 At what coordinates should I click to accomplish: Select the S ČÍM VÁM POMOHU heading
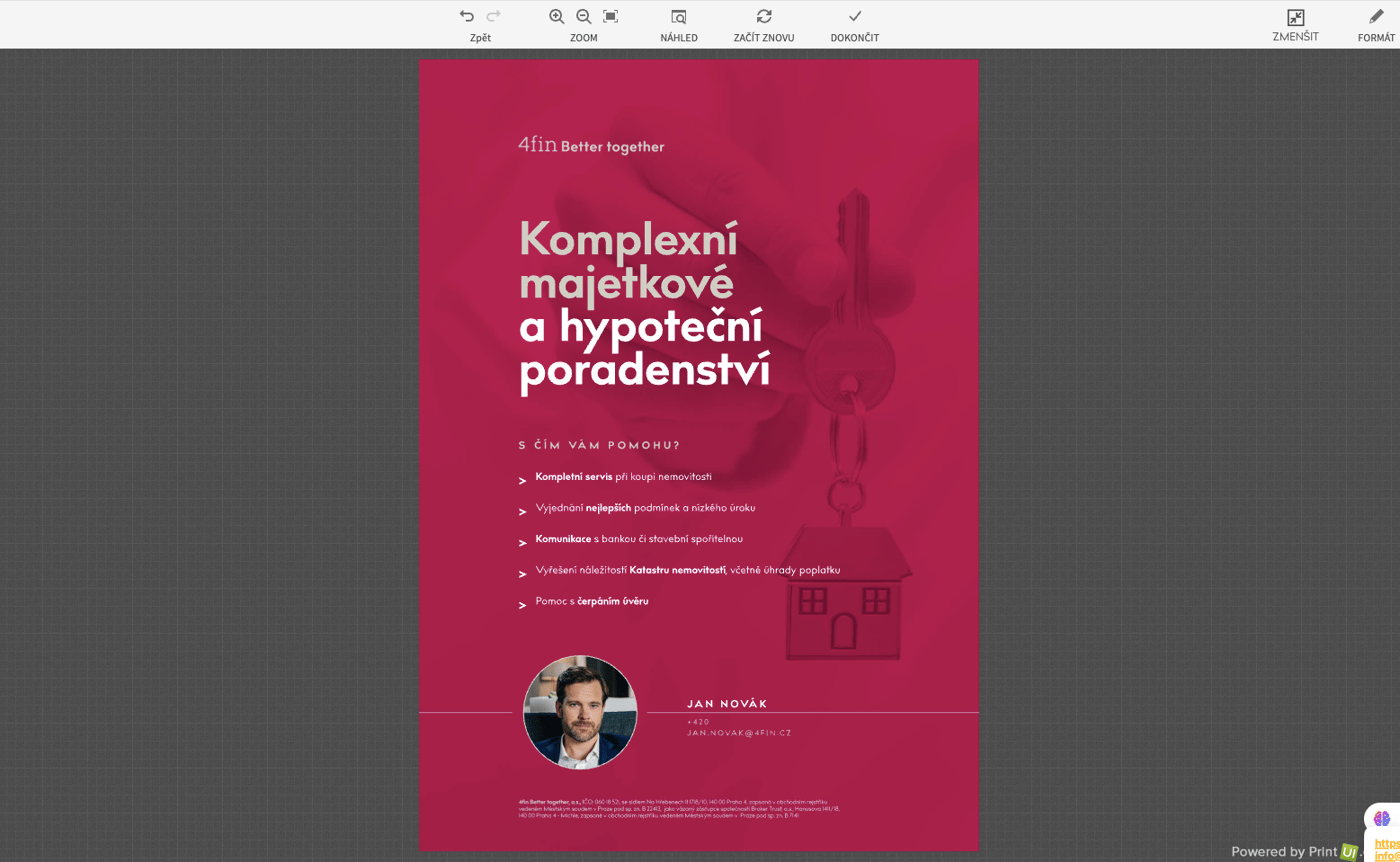coord(598,443)
